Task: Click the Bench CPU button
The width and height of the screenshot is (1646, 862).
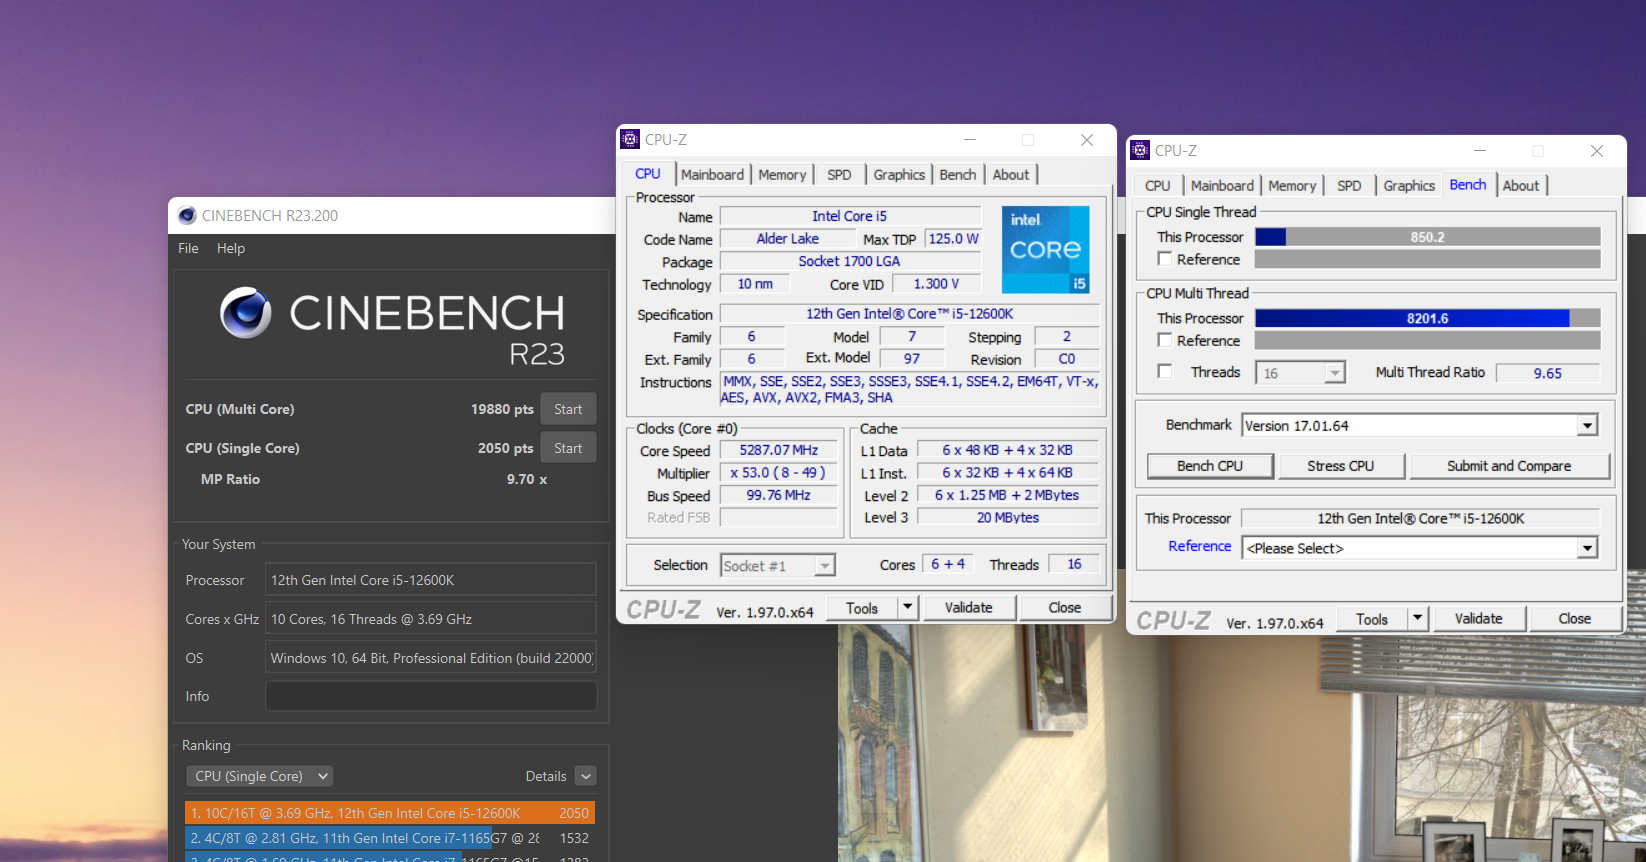Action: 1210,466
